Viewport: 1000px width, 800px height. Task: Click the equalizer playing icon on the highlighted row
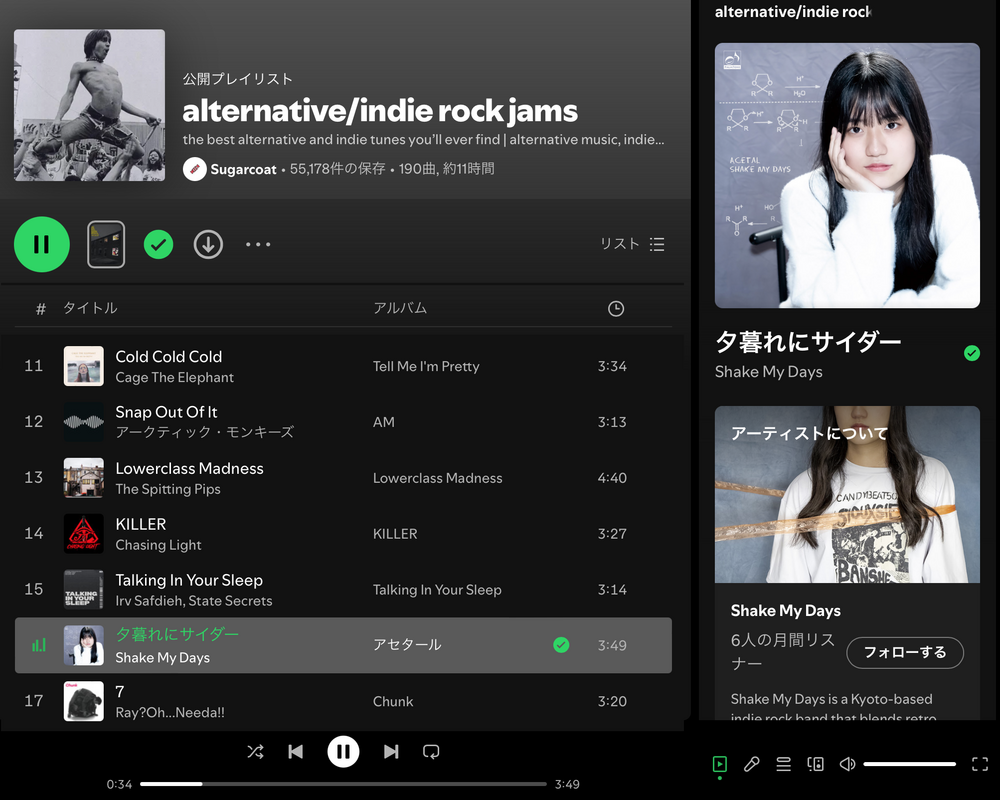(x=39, y=645)
